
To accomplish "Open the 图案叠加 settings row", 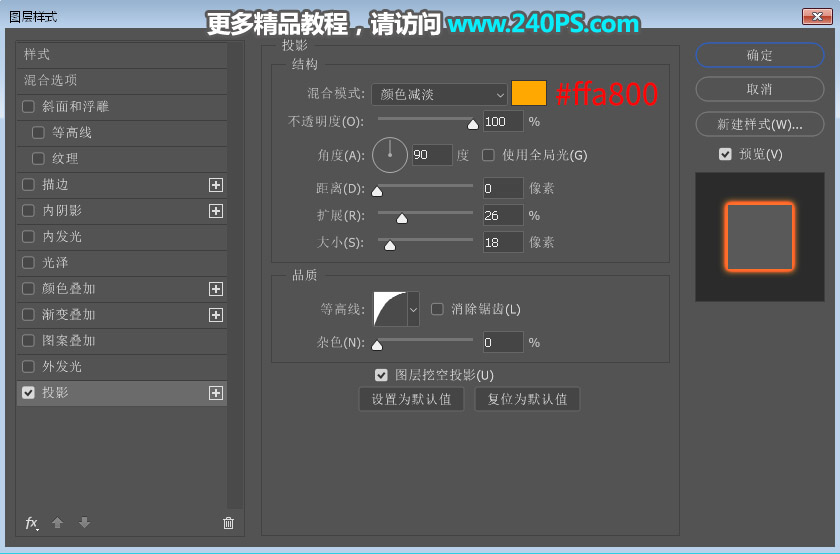I will pyautogui.click(x=122, y=341).
